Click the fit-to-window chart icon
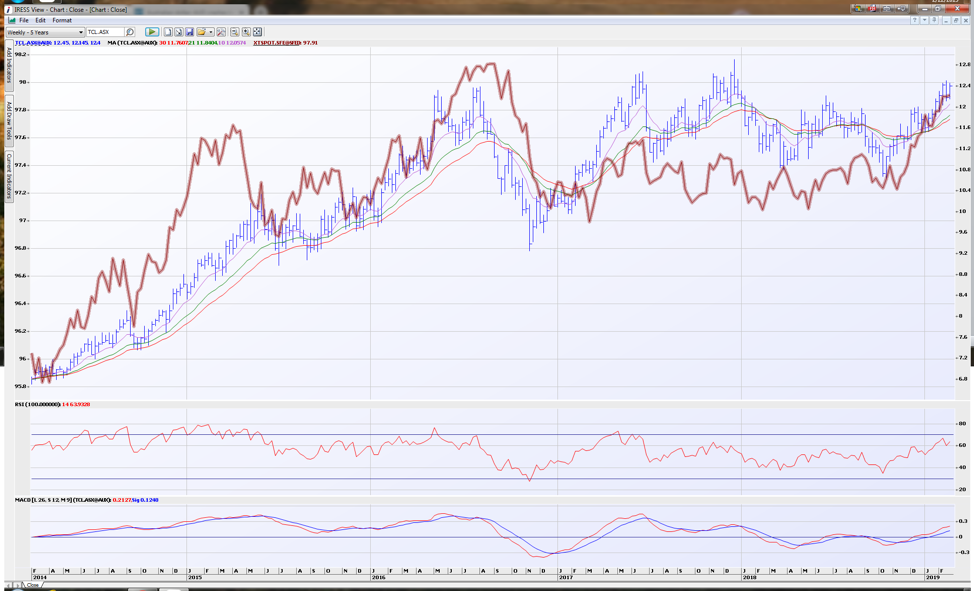The height and width of the screenshot is (591, 974). (257, 32)
